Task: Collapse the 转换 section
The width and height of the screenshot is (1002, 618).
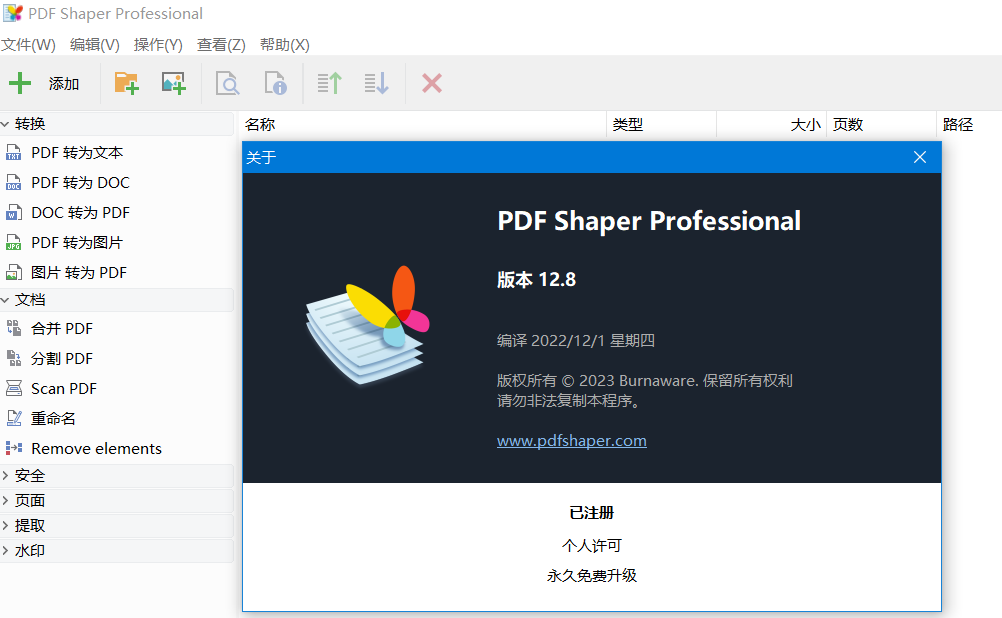Action: tap(5, 124)
